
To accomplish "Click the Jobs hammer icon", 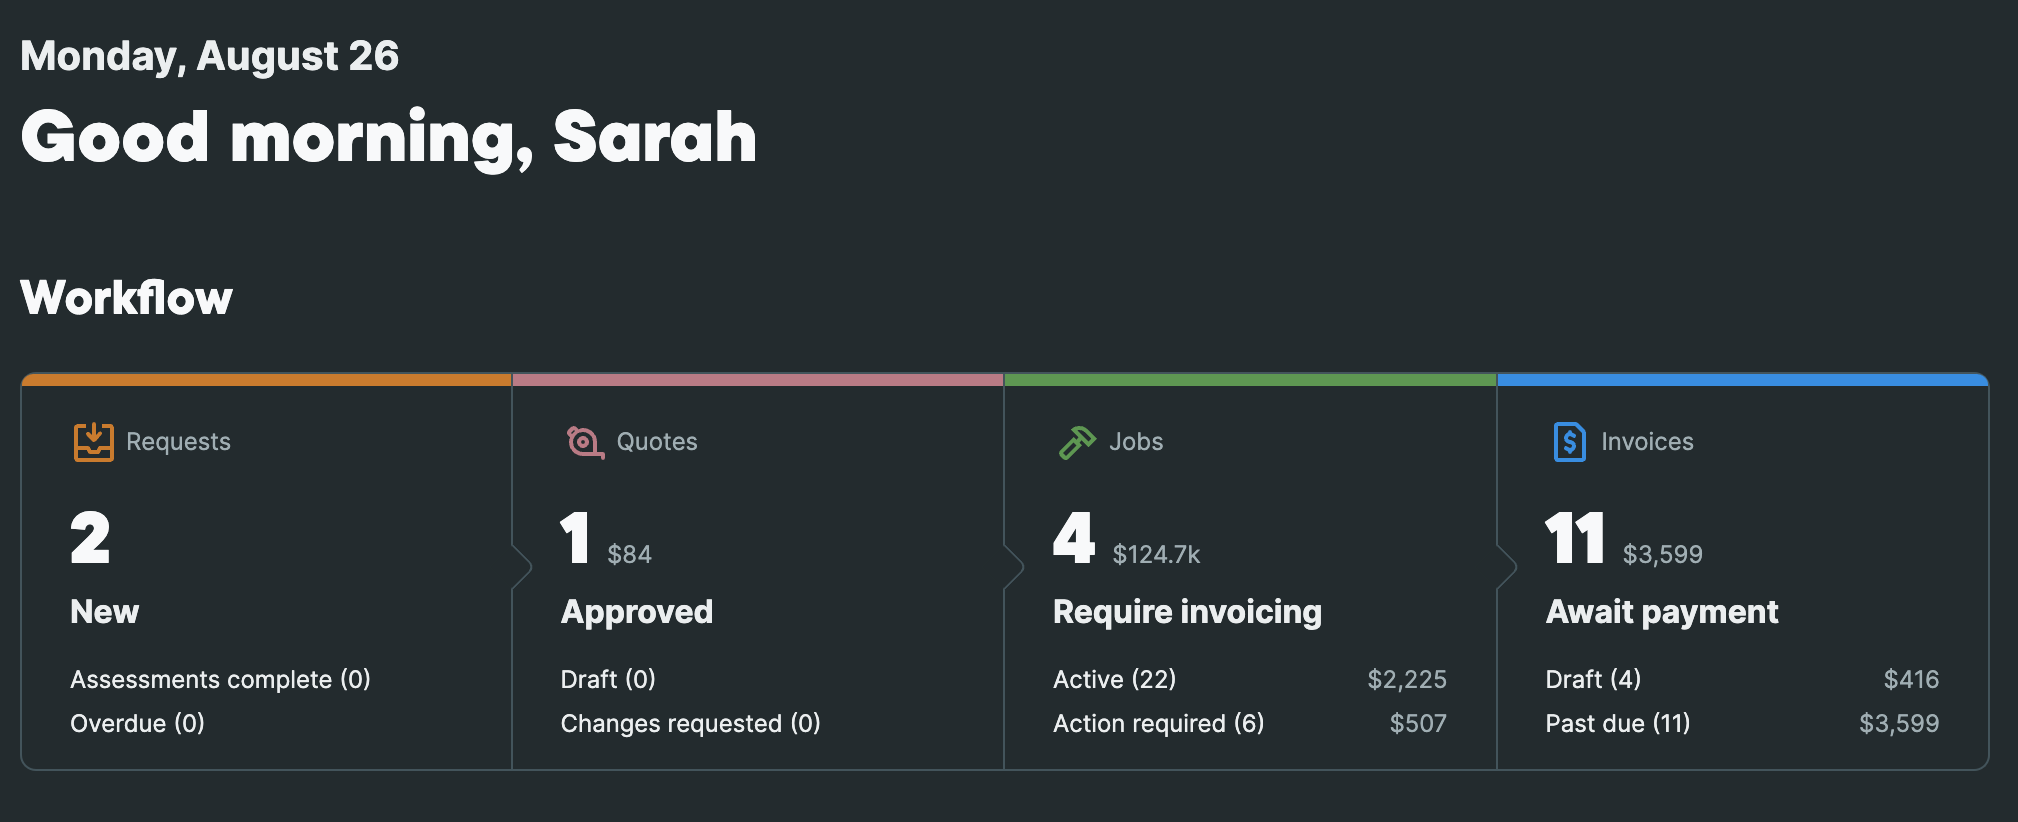I will pos(1077,441).
